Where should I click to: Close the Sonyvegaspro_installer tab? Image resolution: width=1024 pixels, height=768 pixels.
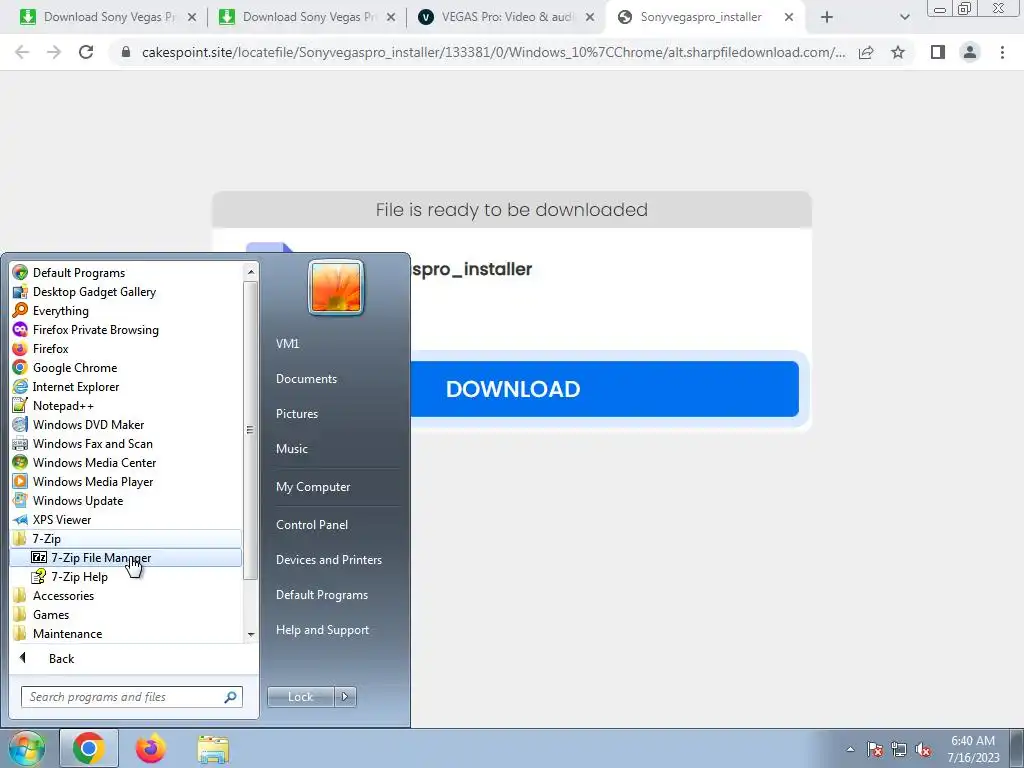point(789,17)
